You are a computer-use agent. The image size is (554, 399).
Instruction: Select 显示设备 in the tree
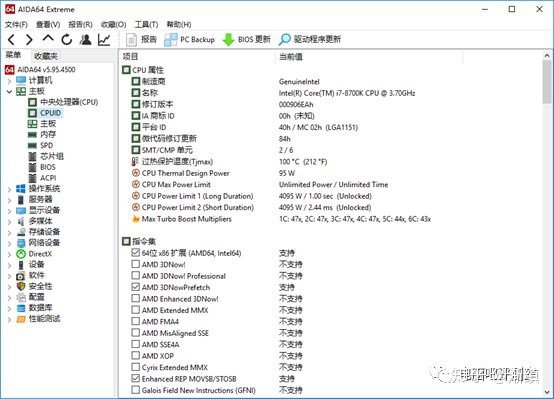38,211
